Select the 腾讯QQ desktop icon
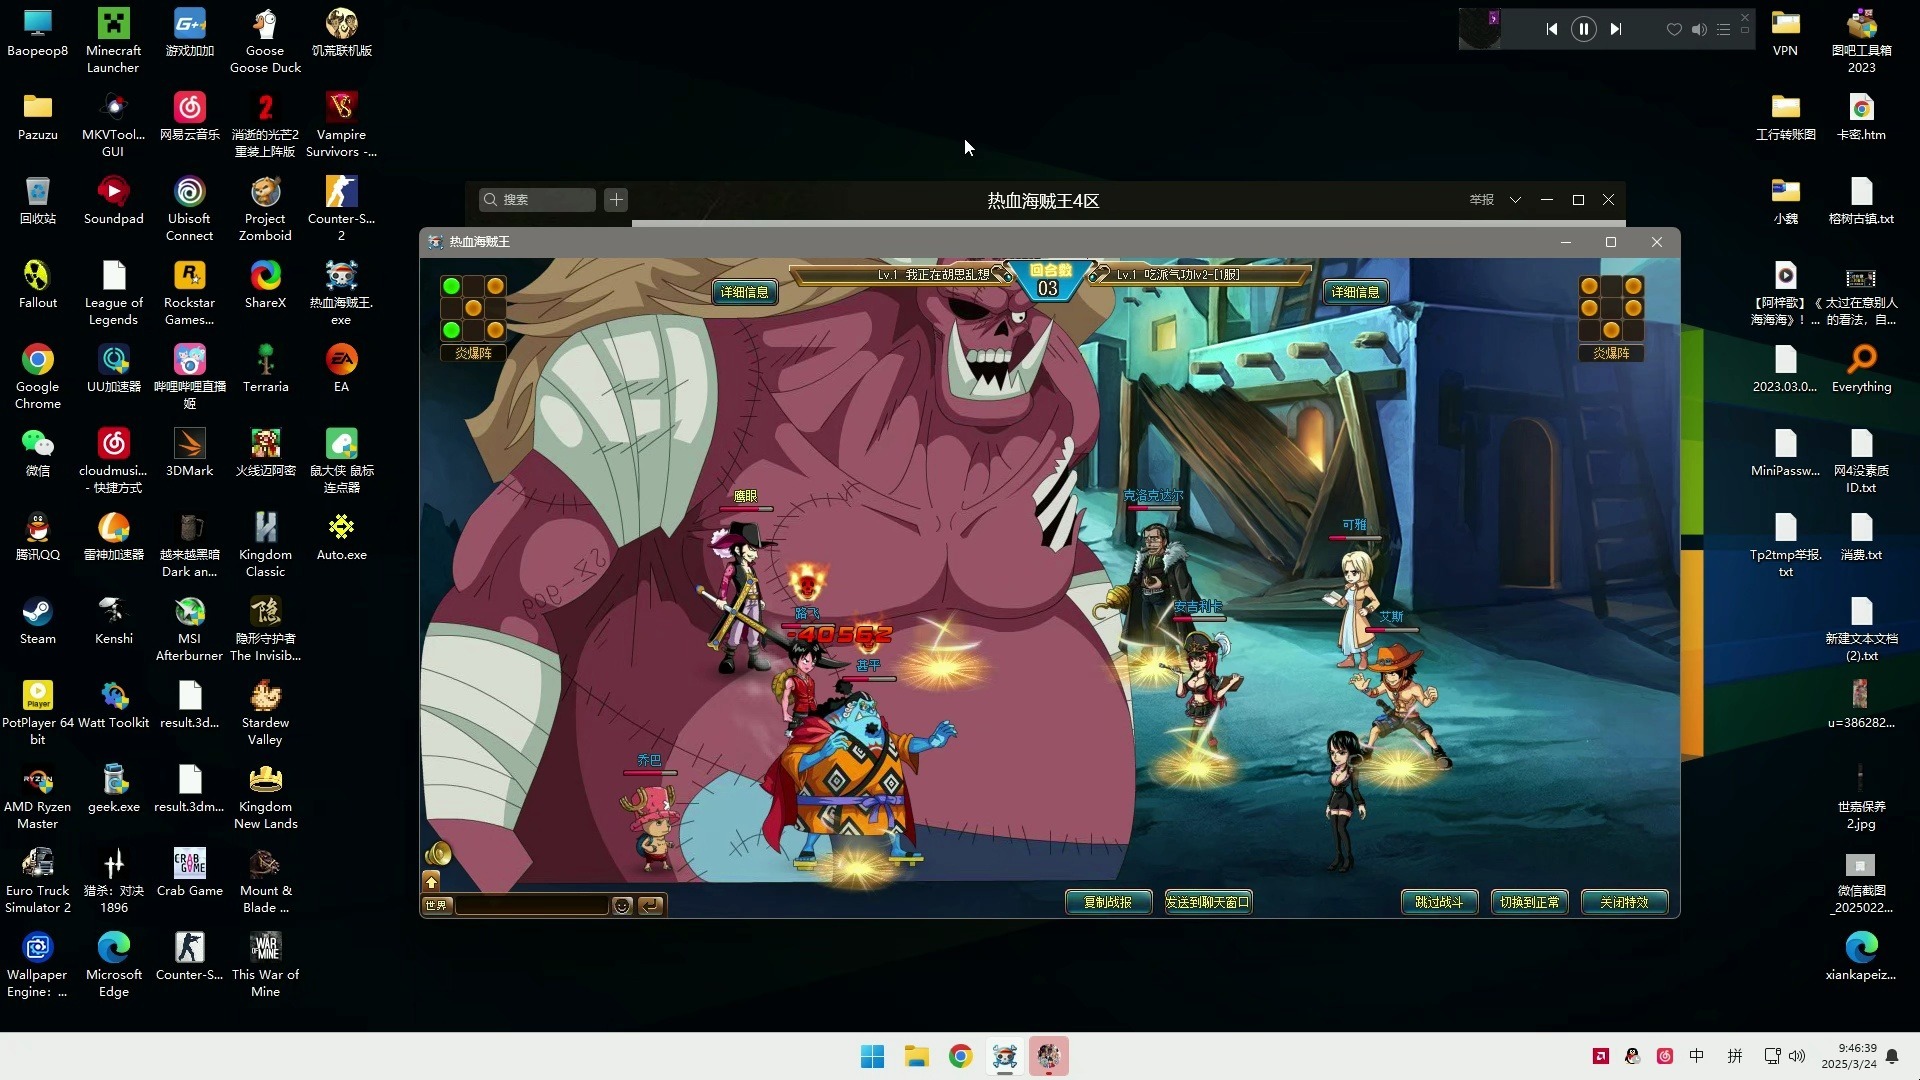The height and width of the screenshot is (1080, 1920). 38,537
